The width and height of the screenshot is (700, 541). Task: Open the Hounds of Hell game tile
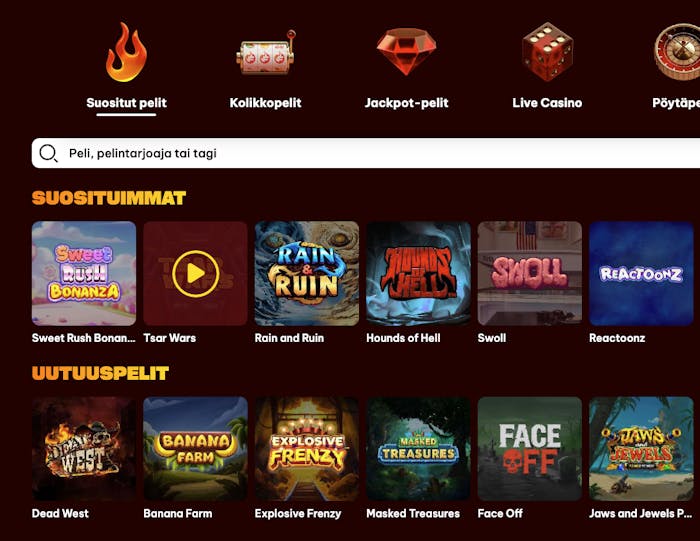pyautogui.click(x=418, y=274)
